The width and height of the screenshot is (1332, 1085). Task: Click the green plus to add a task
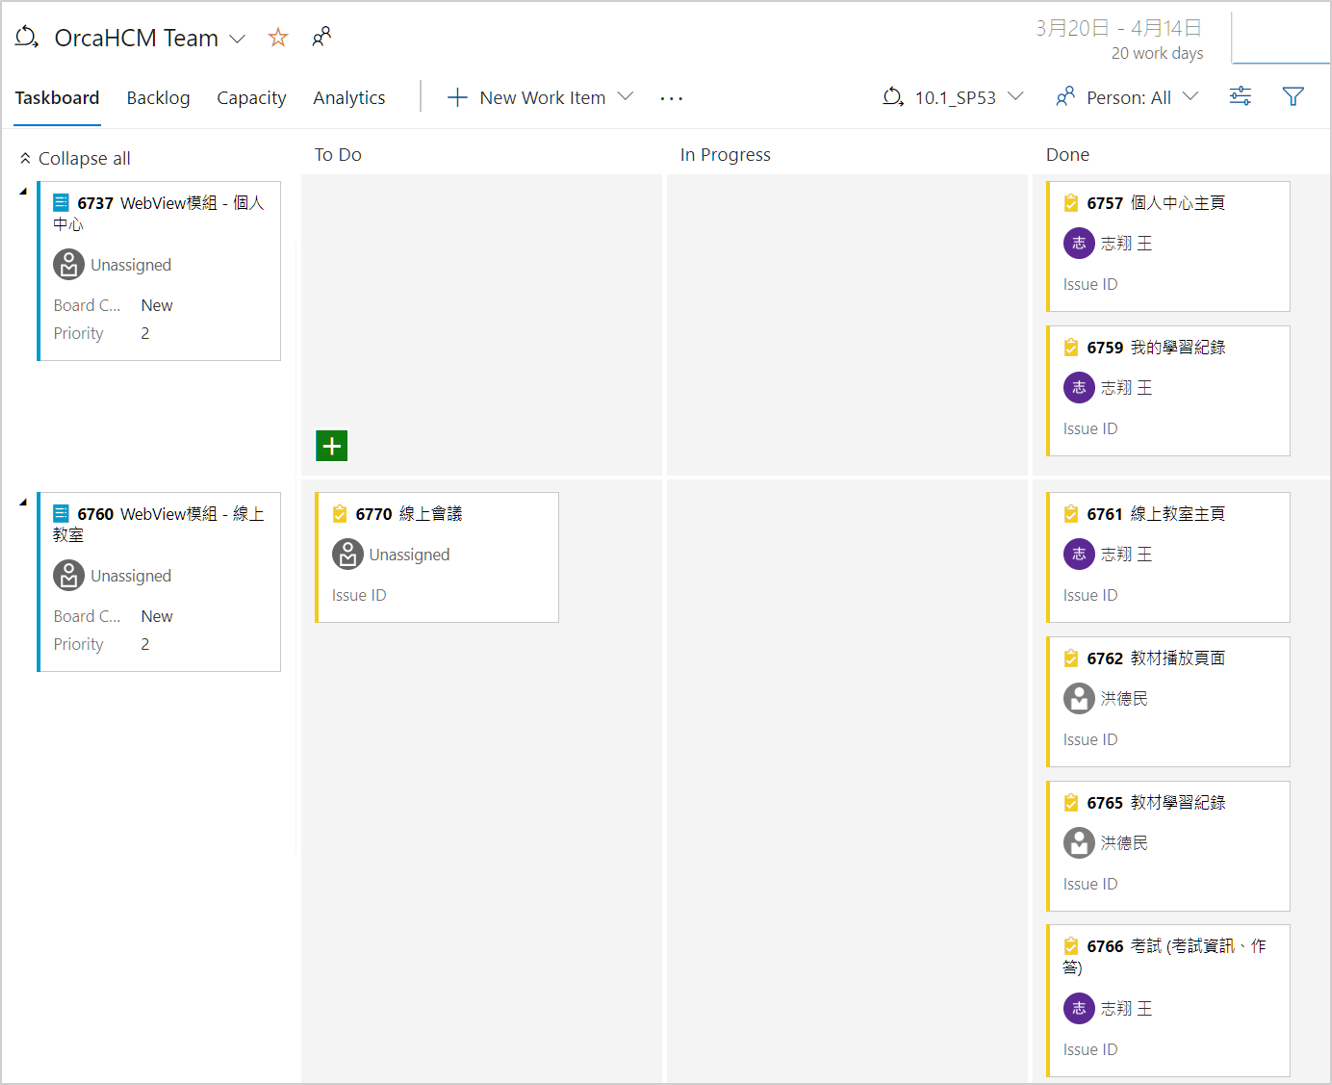click(330, 445)
